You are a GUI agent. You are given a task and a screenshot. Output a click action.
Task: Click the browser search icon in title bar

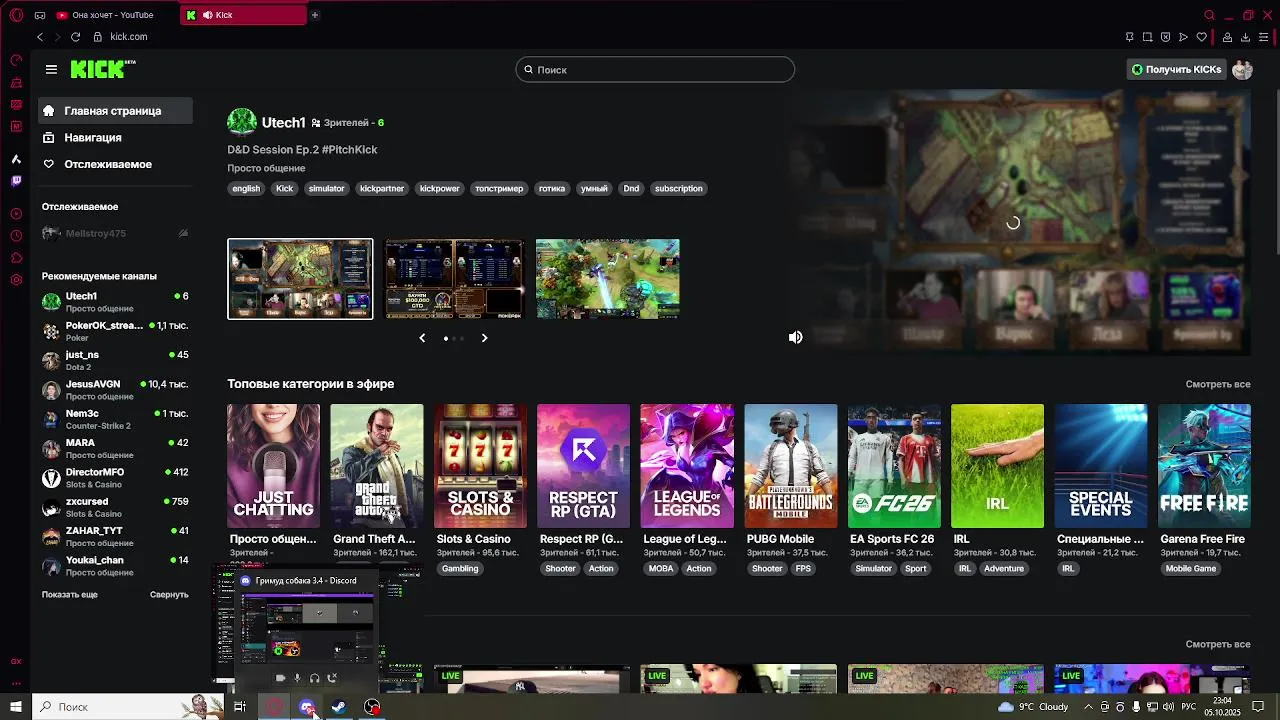(1209, 15)
